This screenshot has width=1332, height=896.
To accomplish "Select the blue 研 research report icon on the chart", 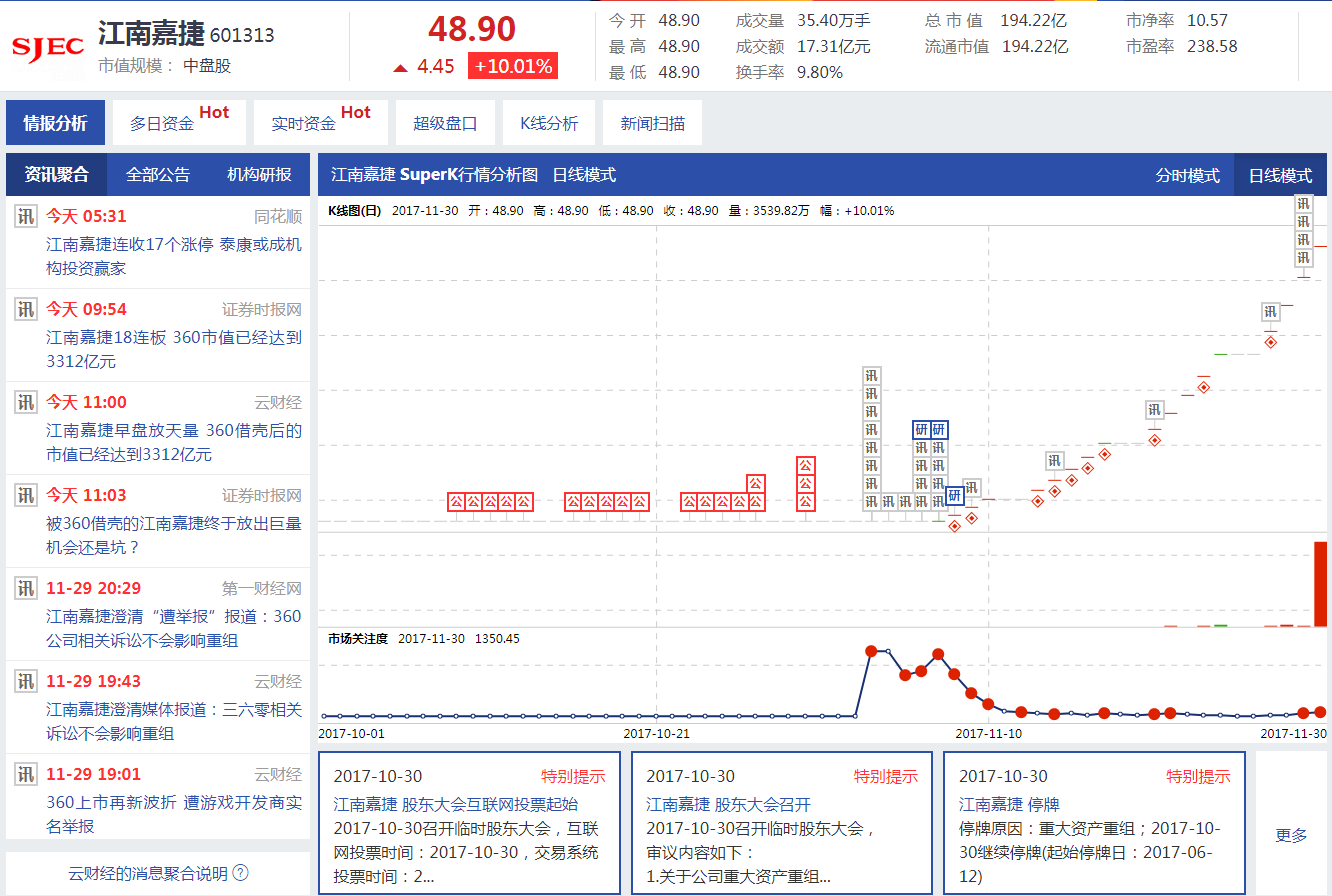I will [x=921, y=432].
